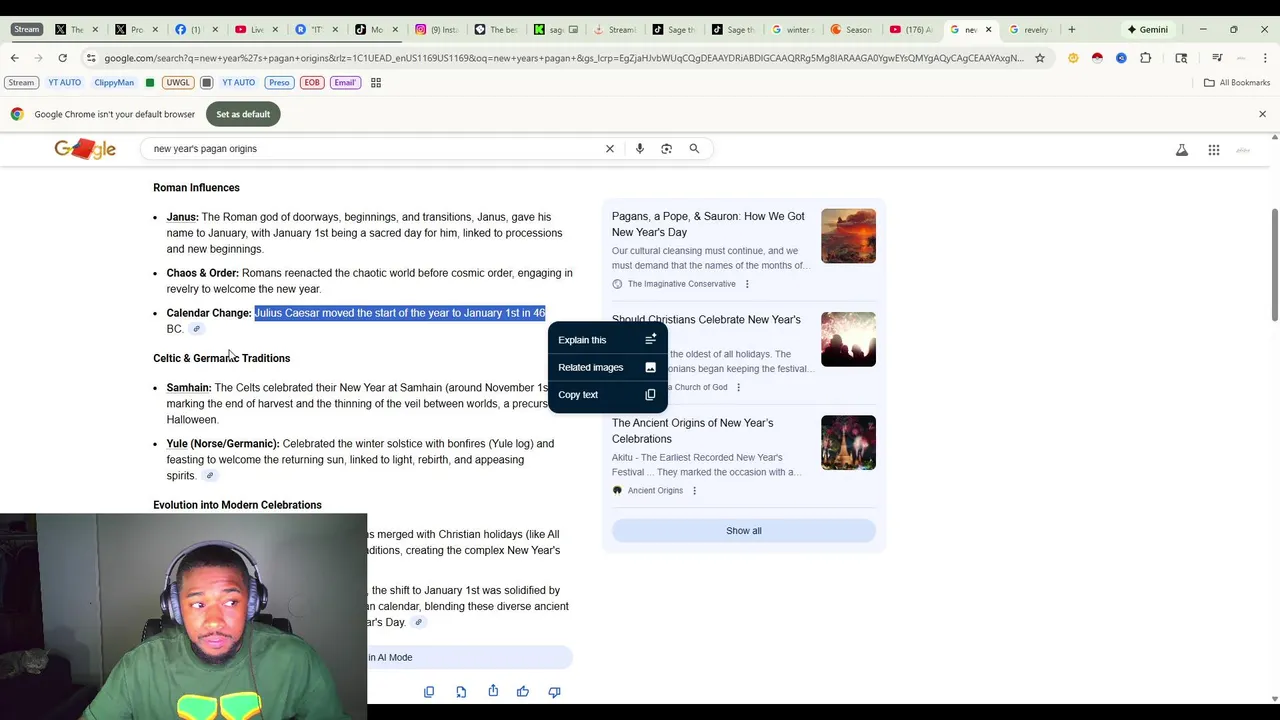Open the Google apps grid
This screenshot has height=720, width=1280.
[1214, 150]
